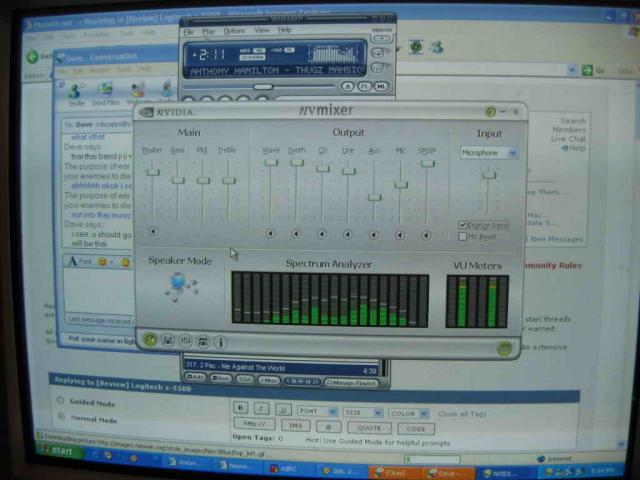640x480 pixels.
Task: Click the Underline U button in editor
Action: 283,409
